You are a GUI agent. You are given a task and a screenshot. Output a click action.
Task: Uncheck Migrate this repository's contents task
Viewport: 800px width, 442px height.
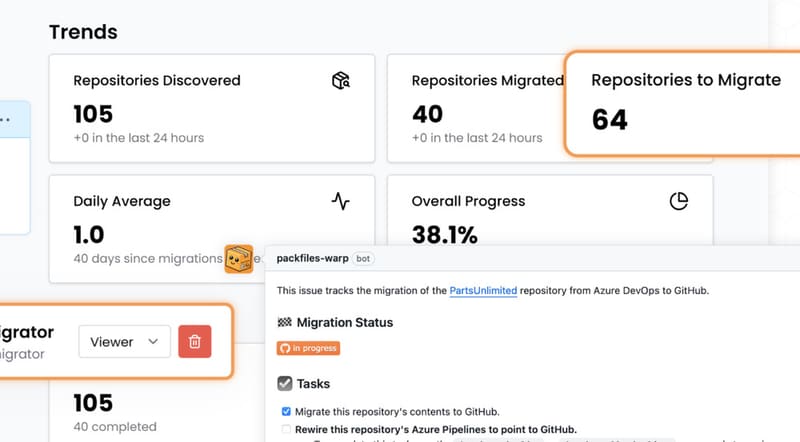(287, 411)
